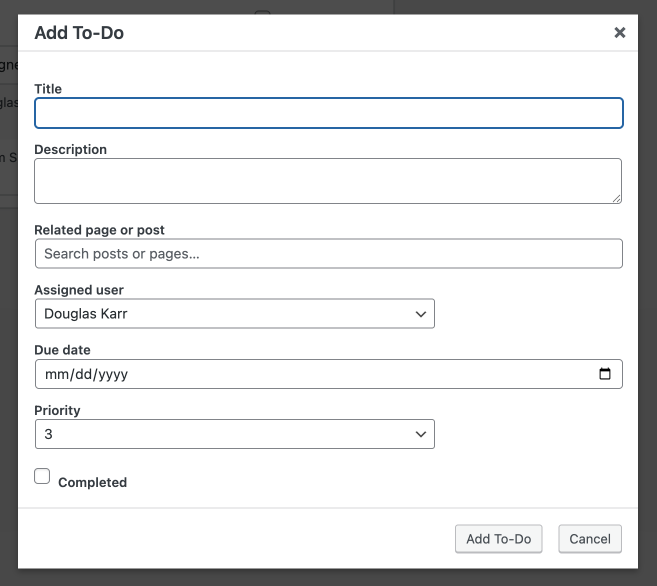
Task: Click the Assigned user field label
Action: [x=79, y=290]
